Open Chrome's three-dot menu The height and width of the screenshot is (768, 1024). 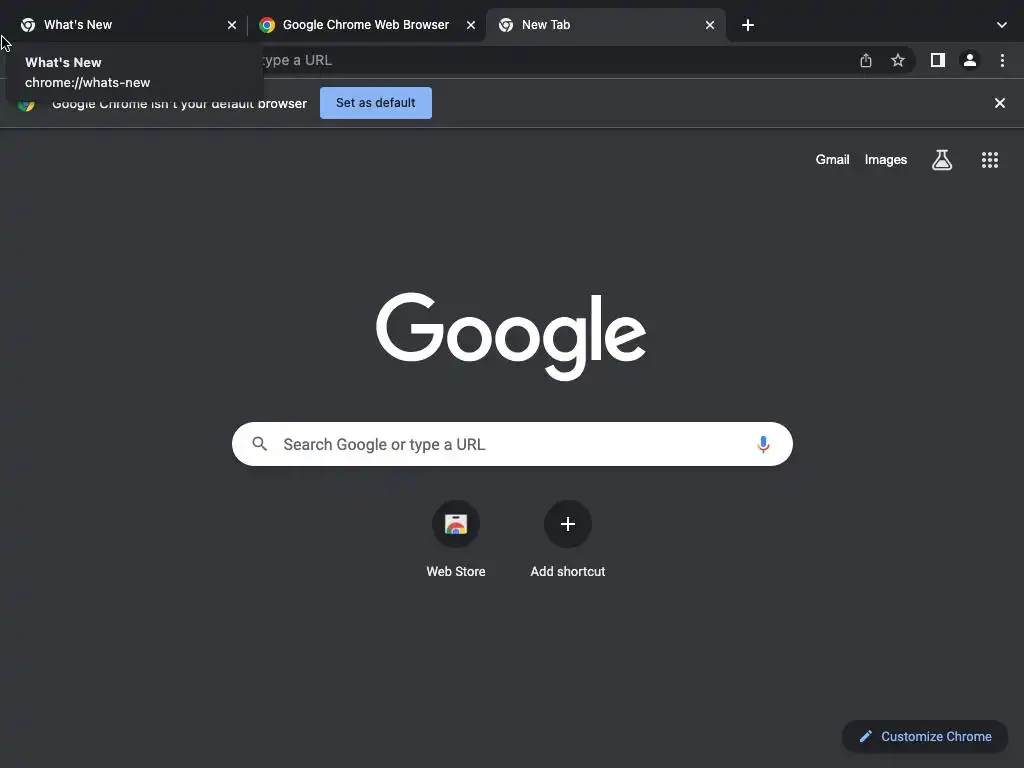[1002, 60]
